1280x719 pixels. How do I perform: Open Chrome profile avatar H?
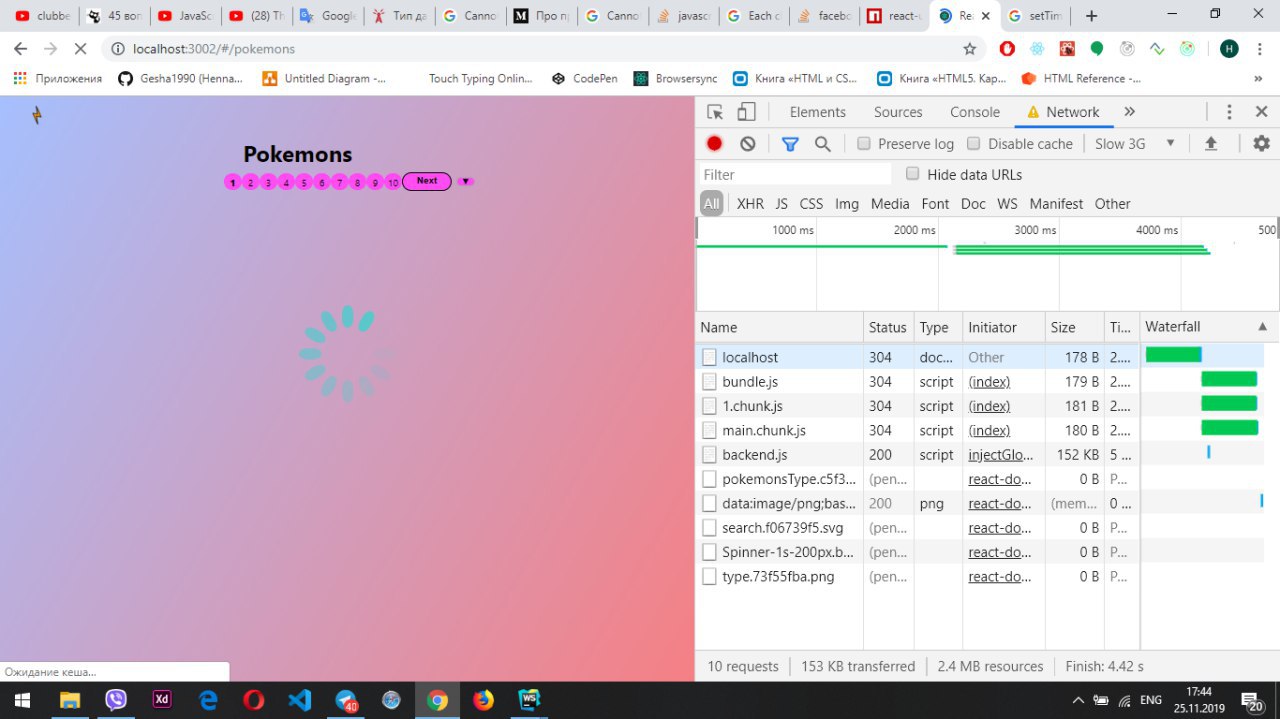[x=1229, y=48]
